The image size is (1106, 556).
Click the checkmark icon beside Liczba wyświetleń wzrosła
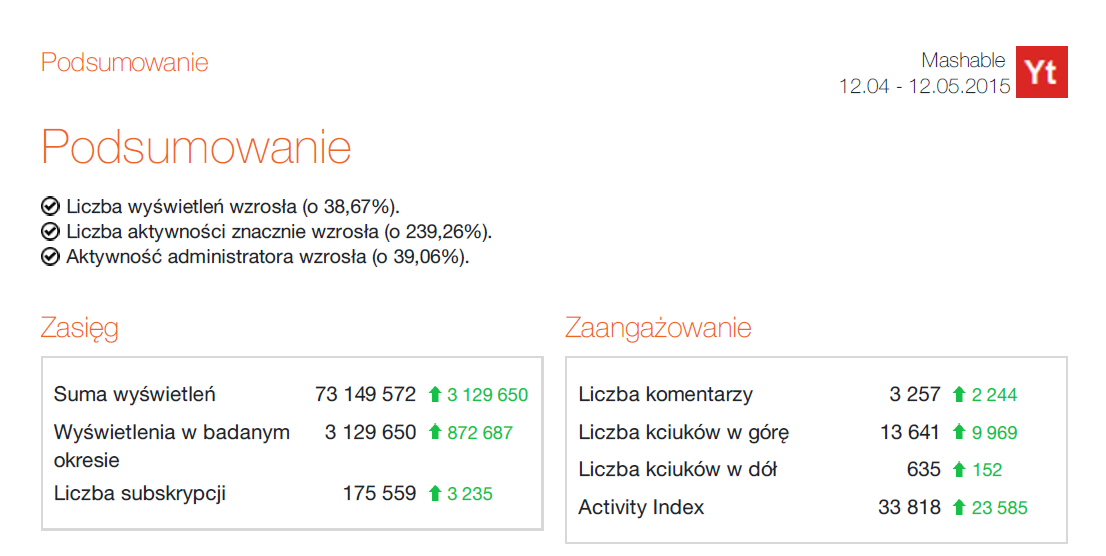pos(50,207)
